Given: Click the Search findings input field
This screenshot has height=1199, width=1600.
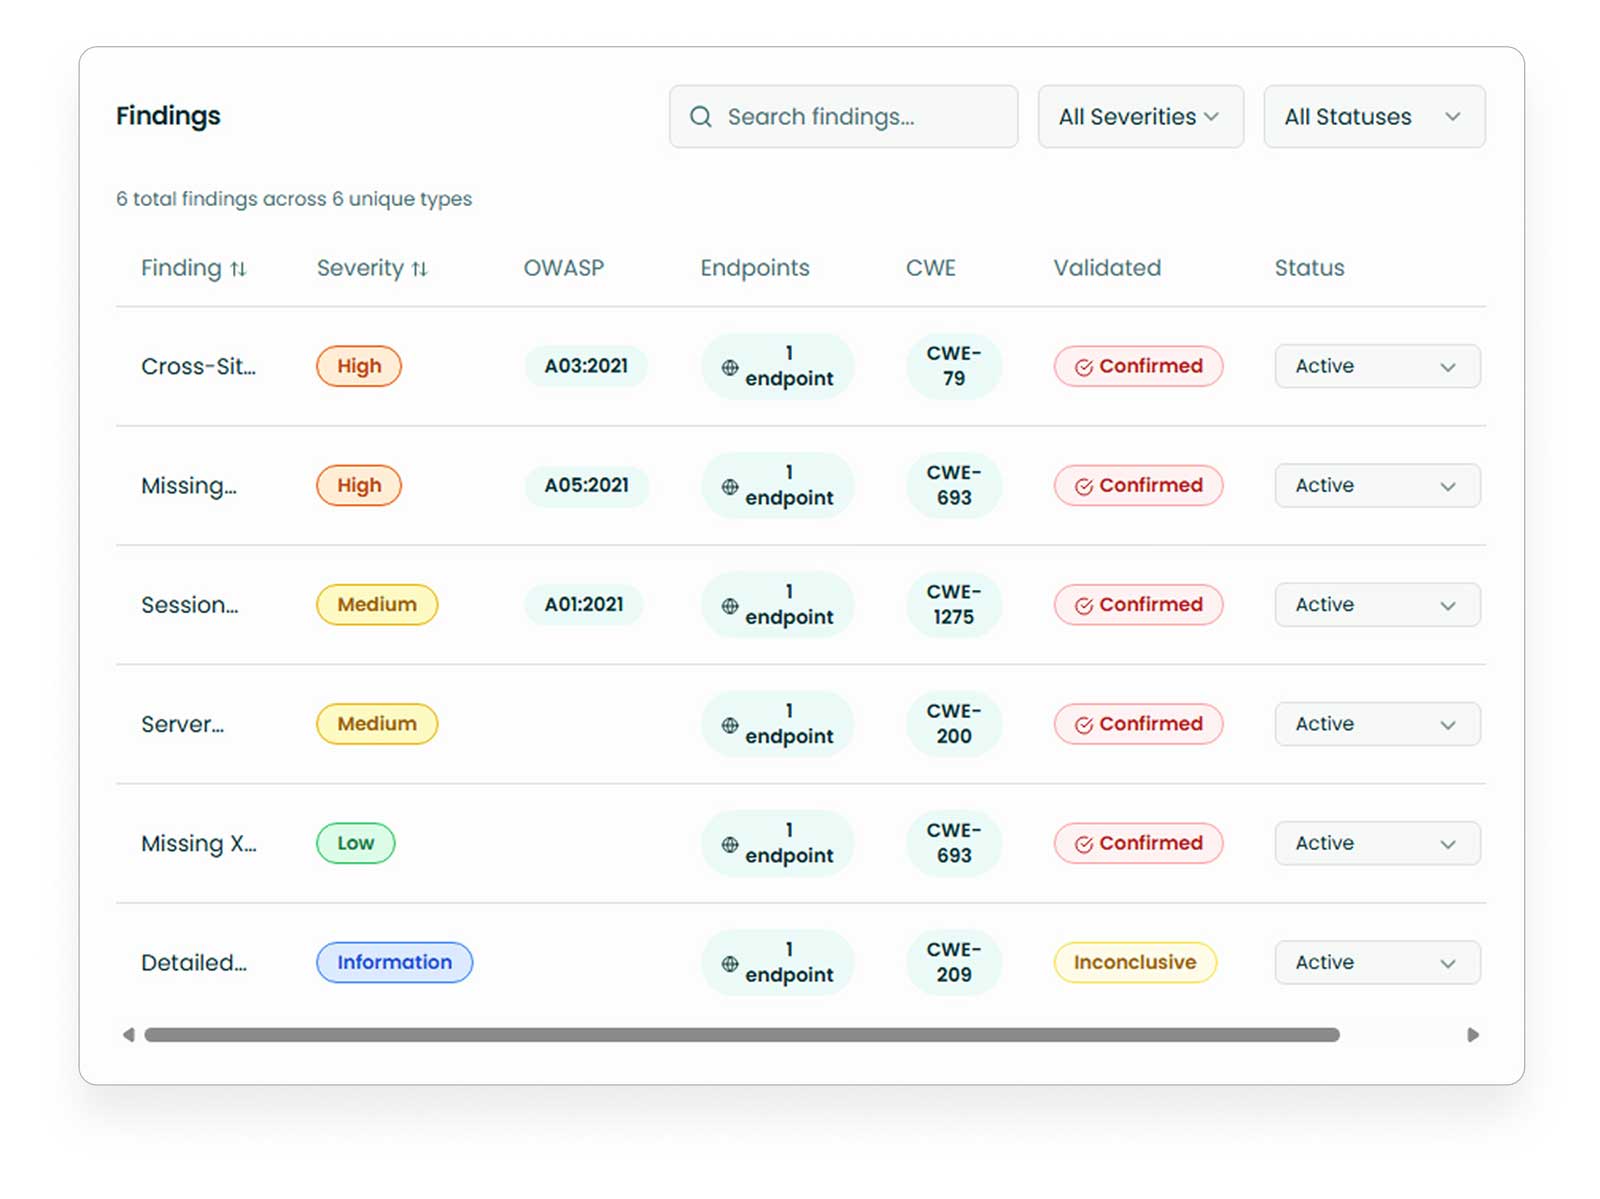Looking at the screenshot, I should [843, 116].
